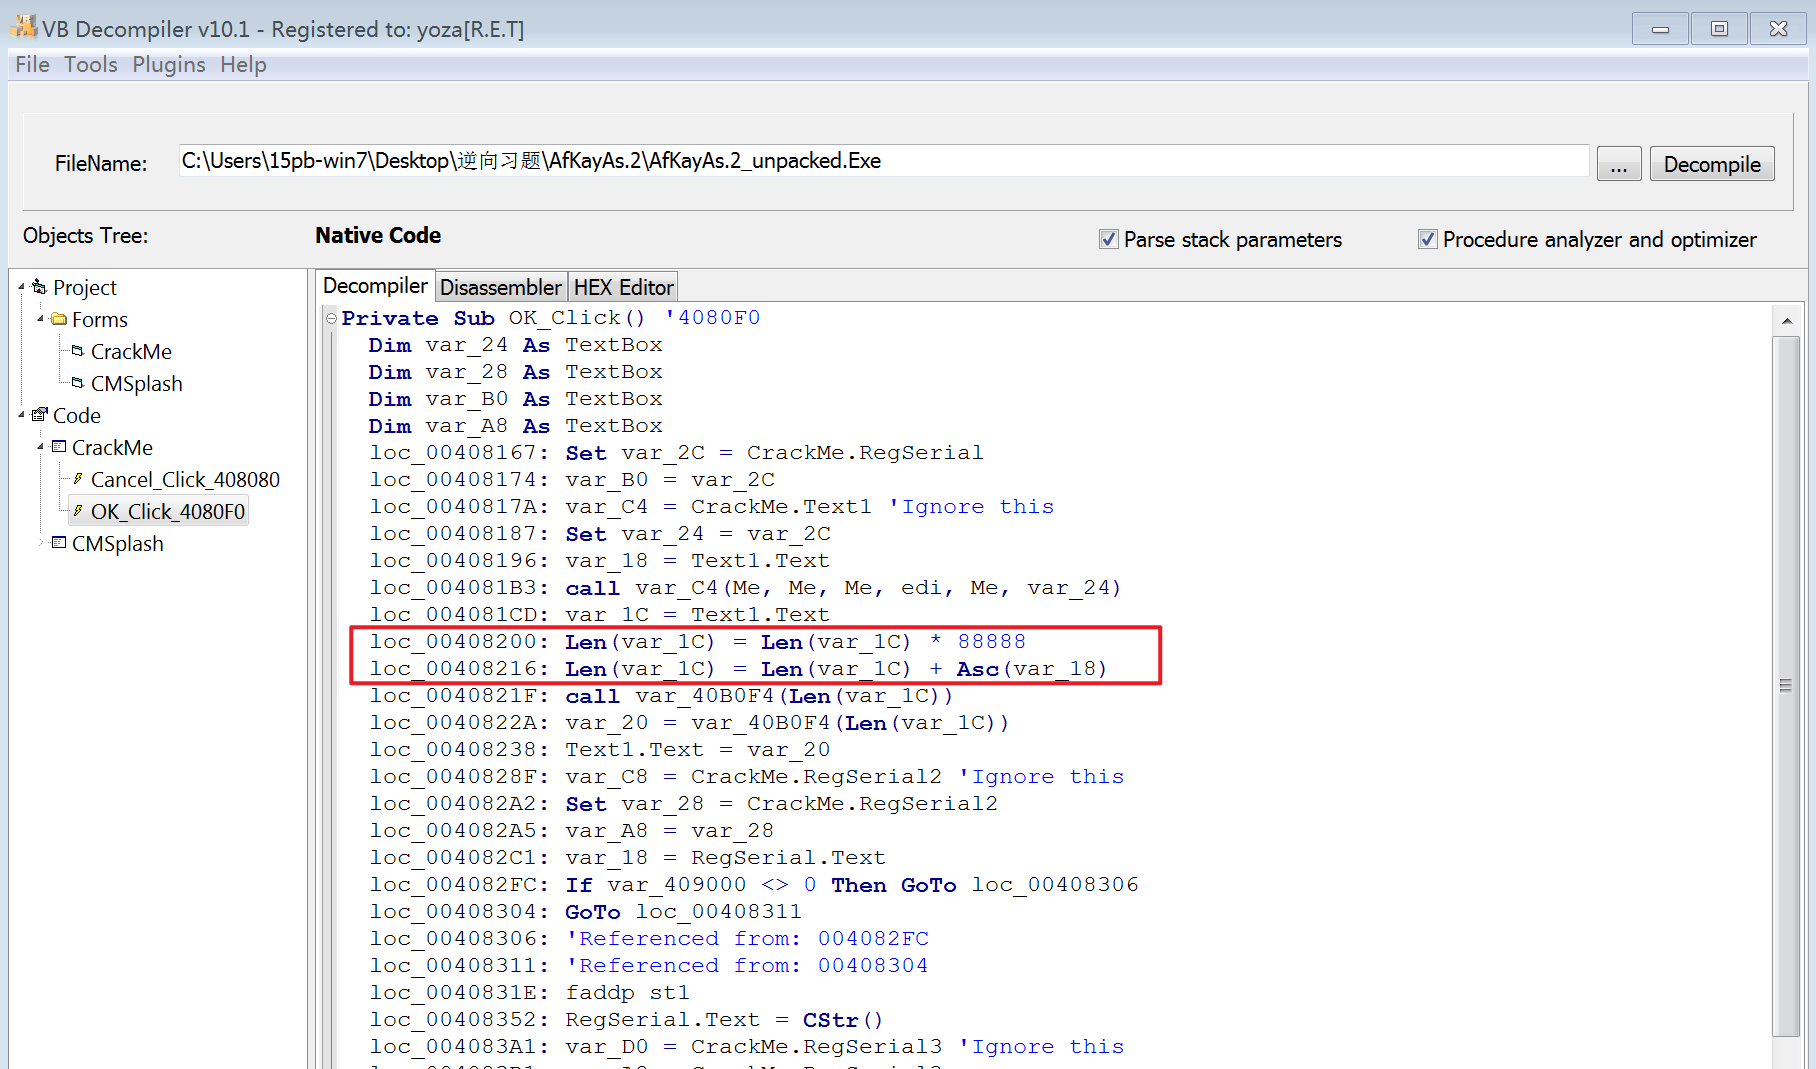
Task: Maximize the VB Decompiler window
Action: (1719, 29)
